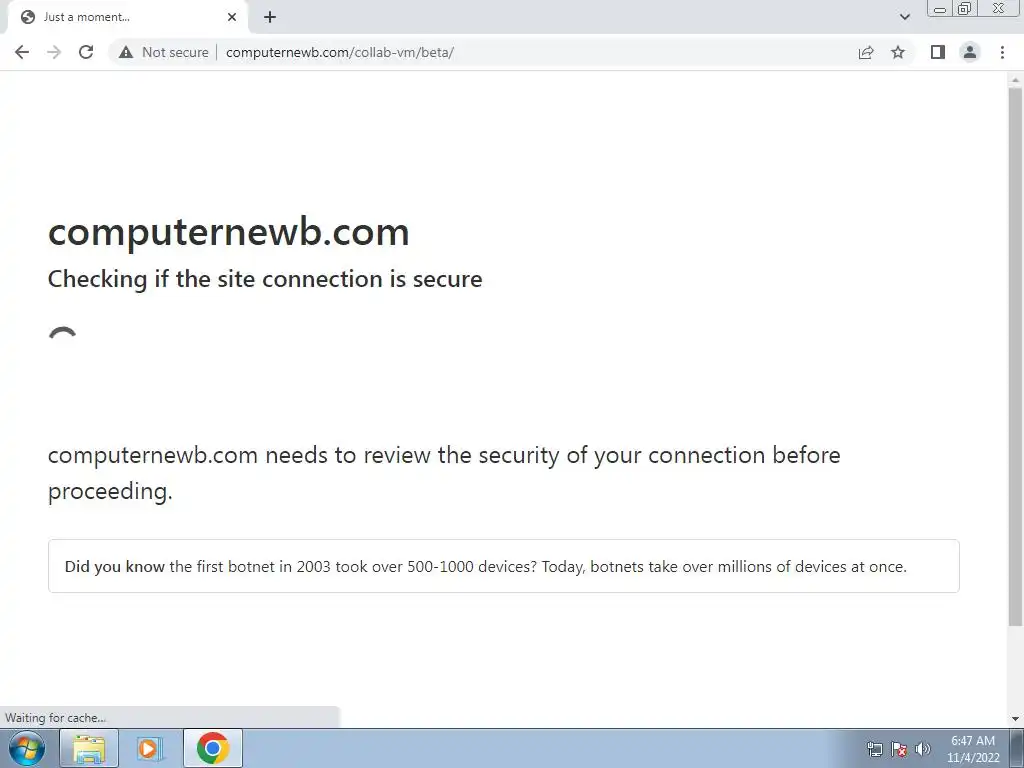This screenshot has height=768, width=1024.
Task: Share this page using the share icon
Action: pos(866,52)
